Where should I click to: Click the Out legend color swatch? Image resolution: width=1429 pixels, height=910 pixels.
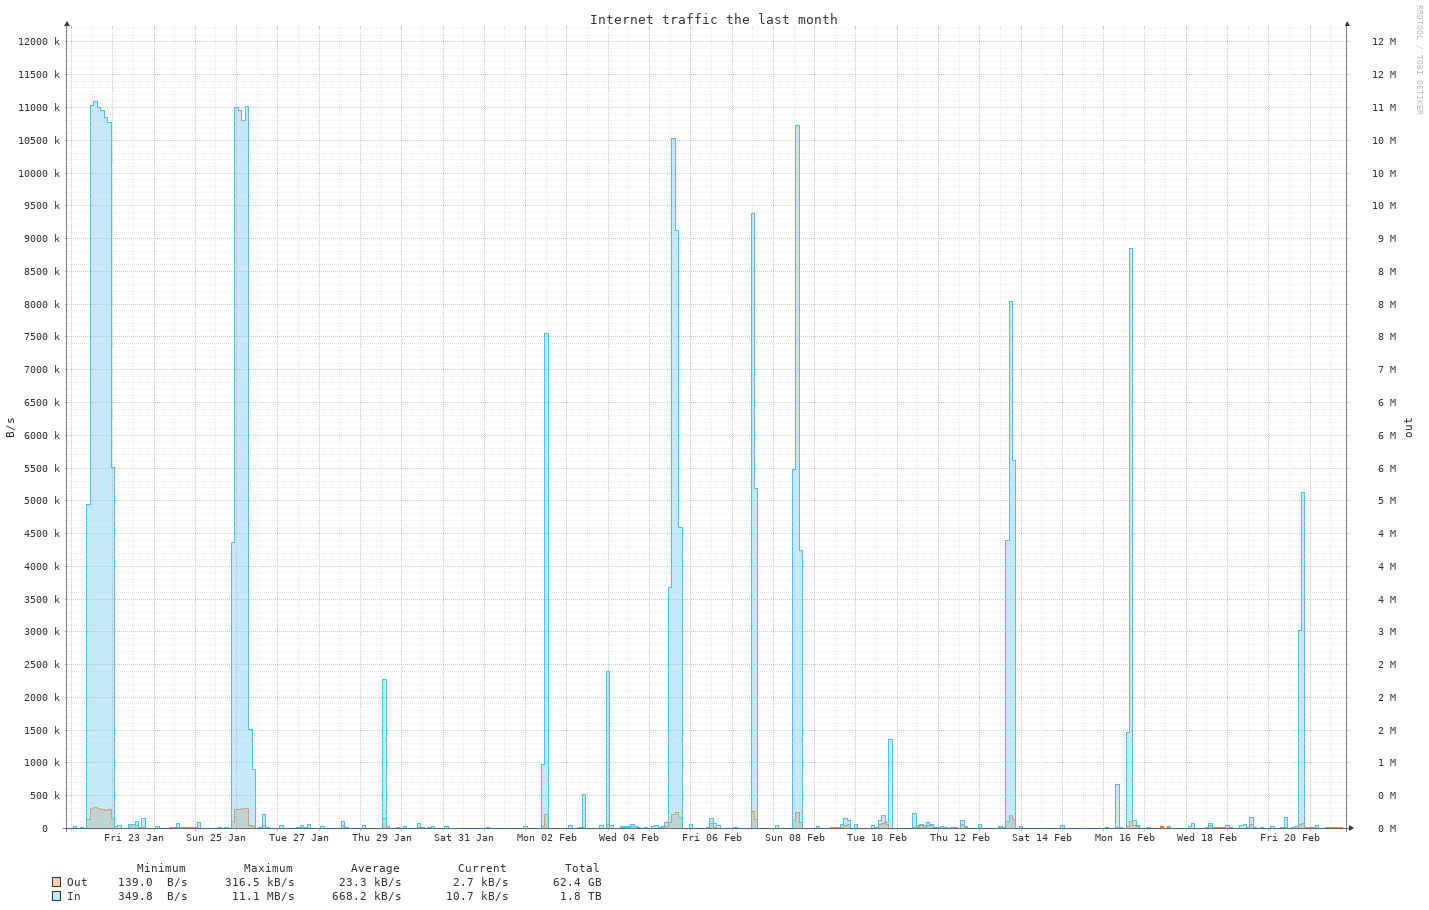[56, 882]
